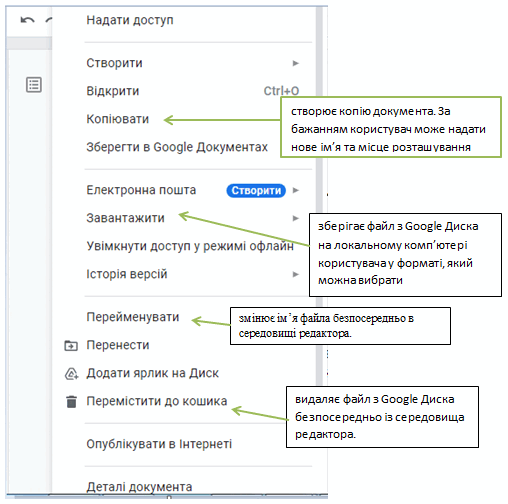Expand the Історія версій submenu arrow

(x=295, y=274)
